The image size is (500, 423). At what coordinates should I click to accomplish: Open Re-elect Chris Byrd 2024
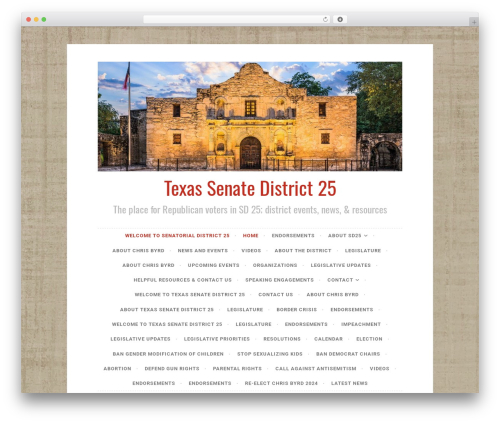[281, 383]
